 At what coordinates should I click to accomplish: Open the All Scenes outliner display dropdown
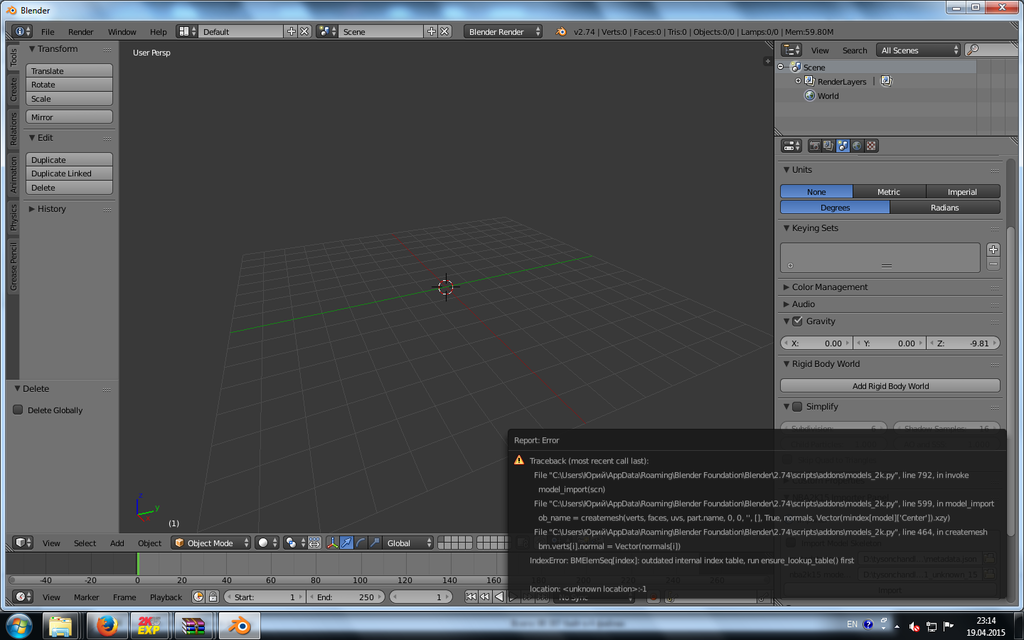(x=919, y=50)
